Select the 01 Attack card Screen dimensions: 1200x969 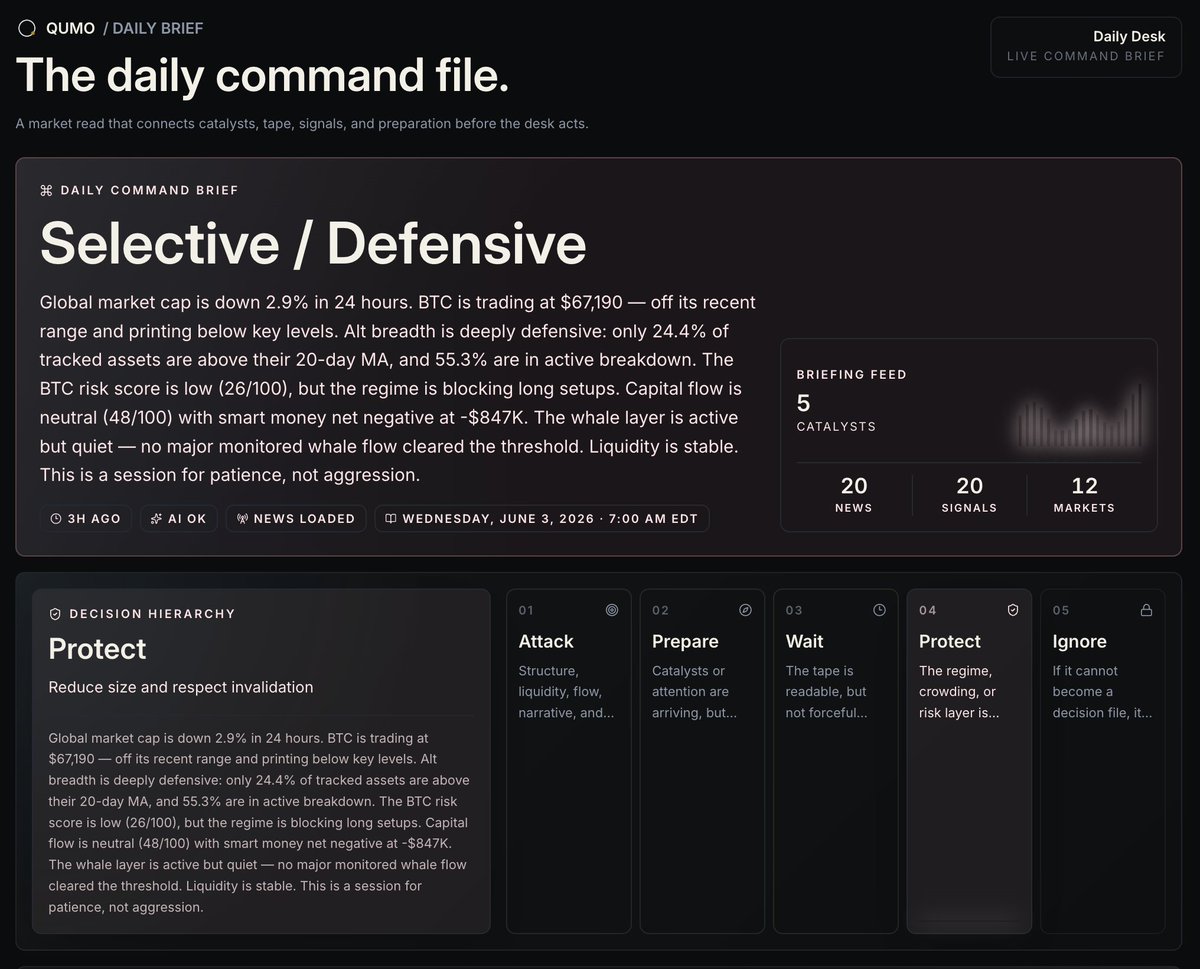click(x=569, y=761)
